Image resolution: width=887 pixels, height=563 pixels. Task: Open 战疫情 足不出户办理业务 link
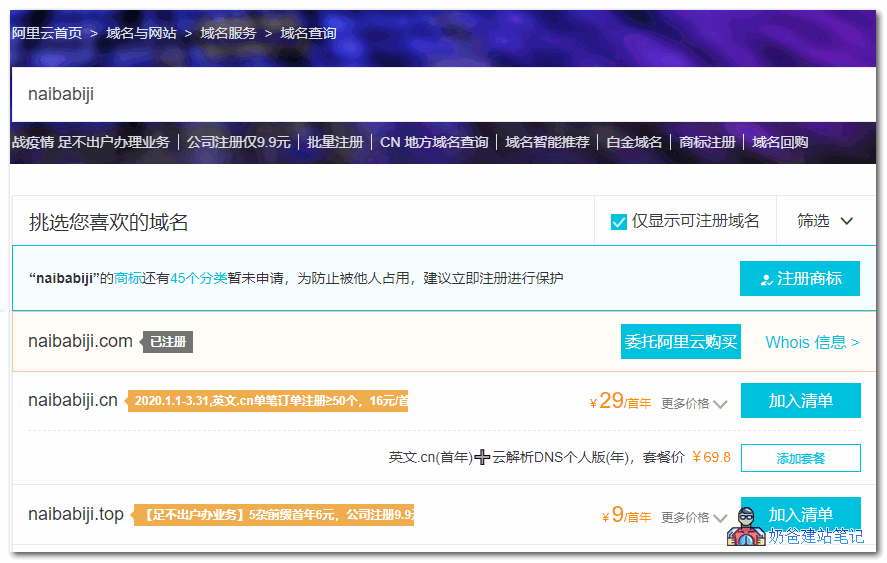91,142
